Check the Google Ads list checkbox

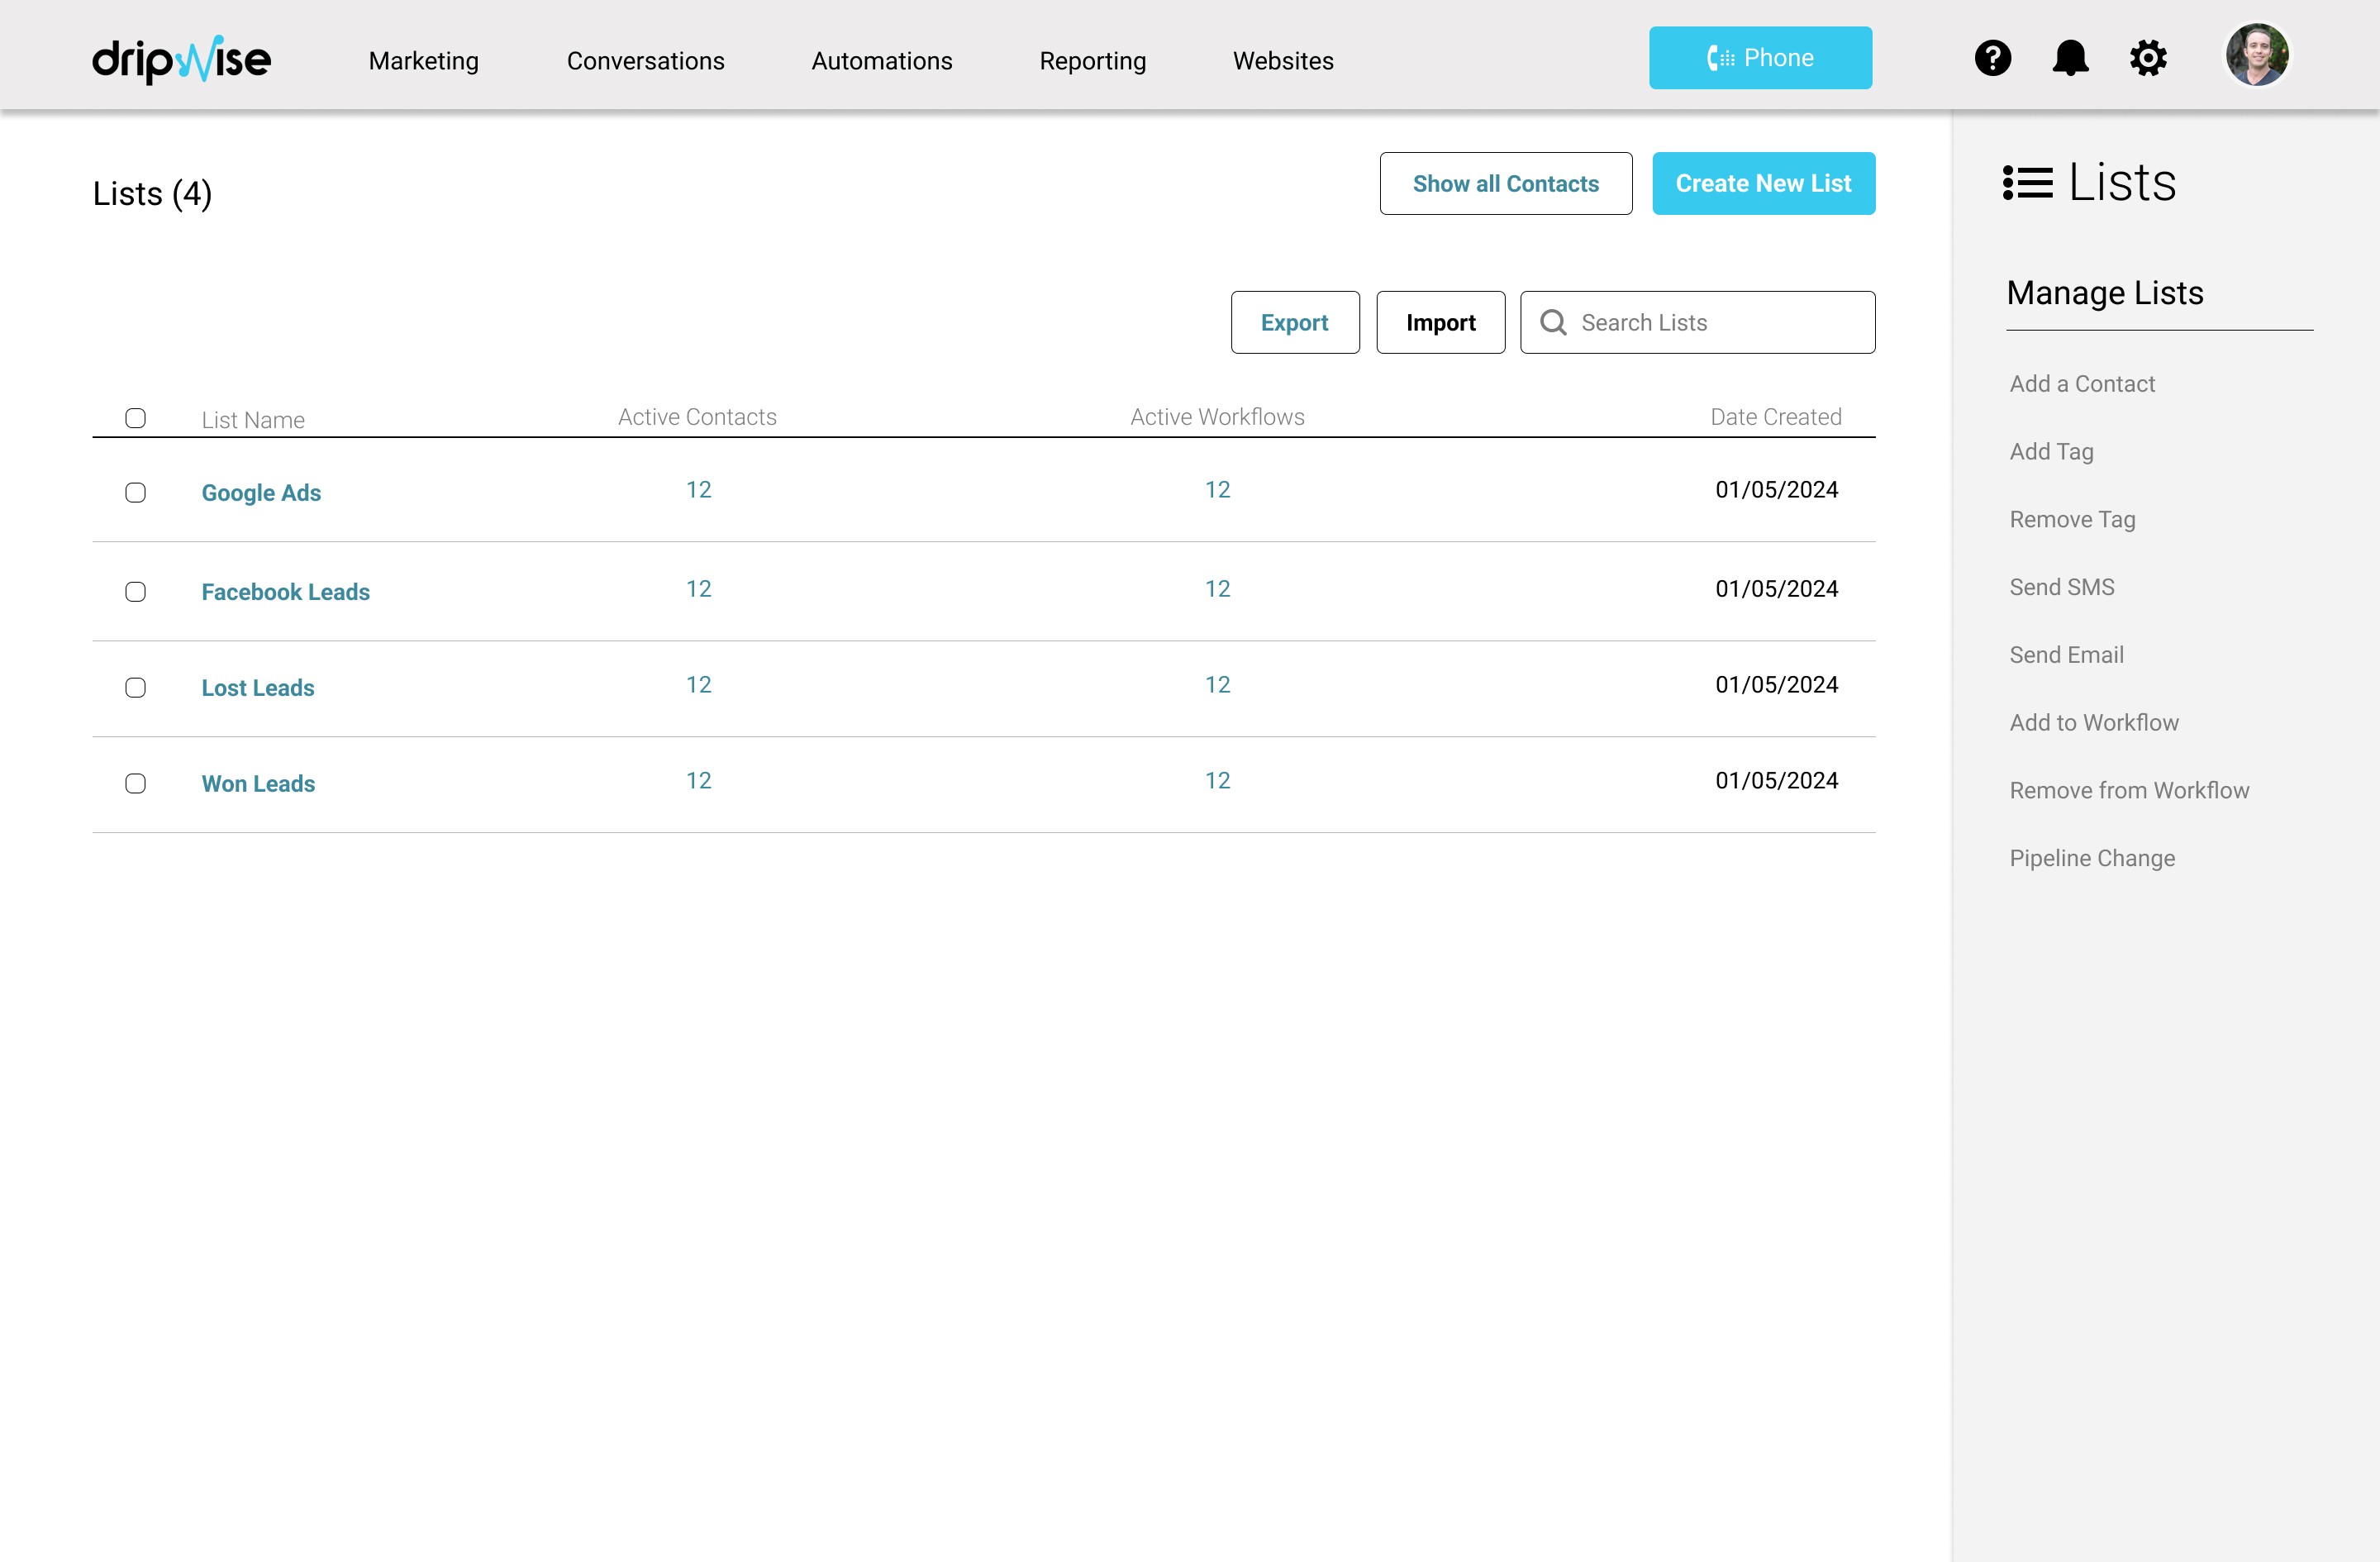(135, 492)
